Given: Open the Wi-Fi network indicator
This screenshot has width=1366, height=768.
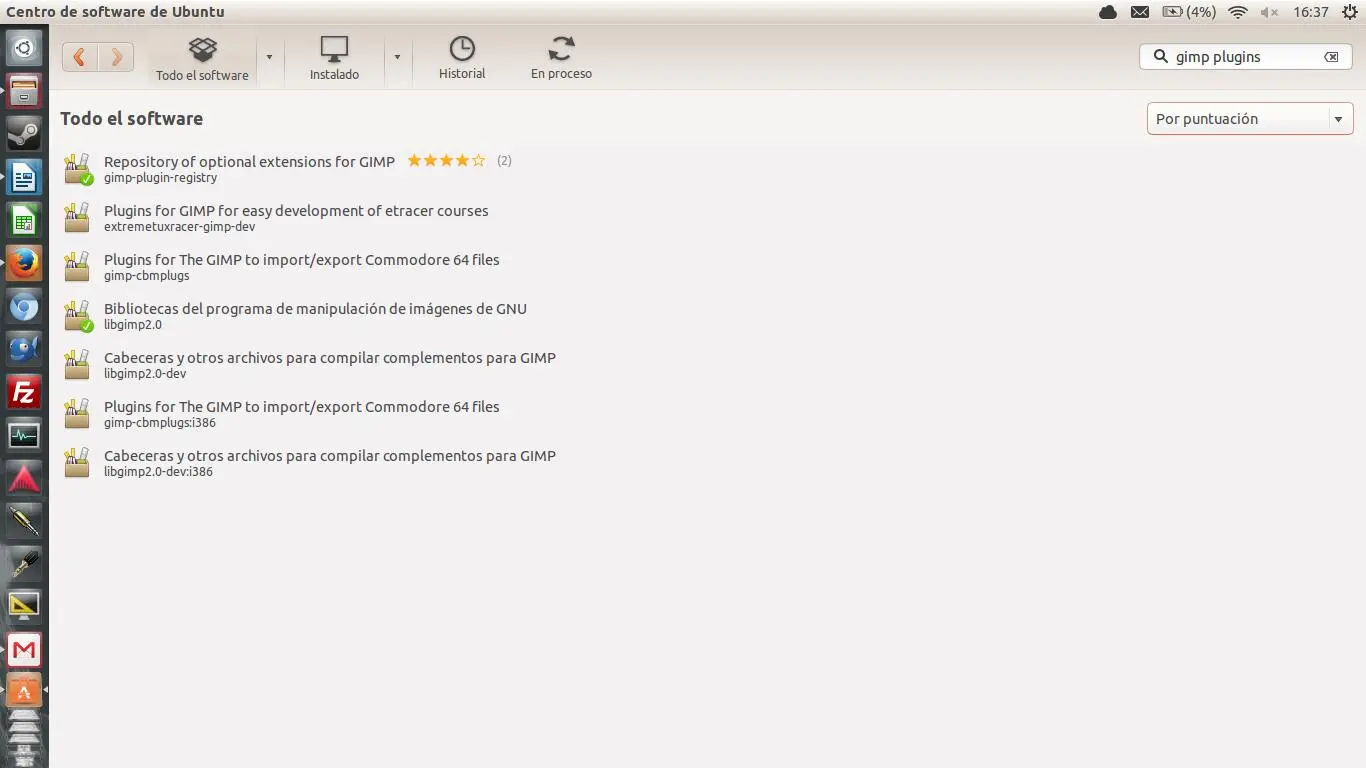Looking at the screenshot, I should (1238, 12).
